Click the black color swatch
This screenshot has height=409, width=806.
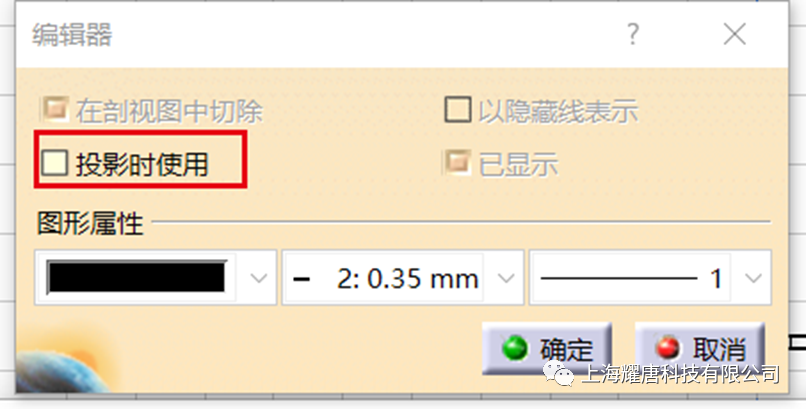tap(136, 277)
